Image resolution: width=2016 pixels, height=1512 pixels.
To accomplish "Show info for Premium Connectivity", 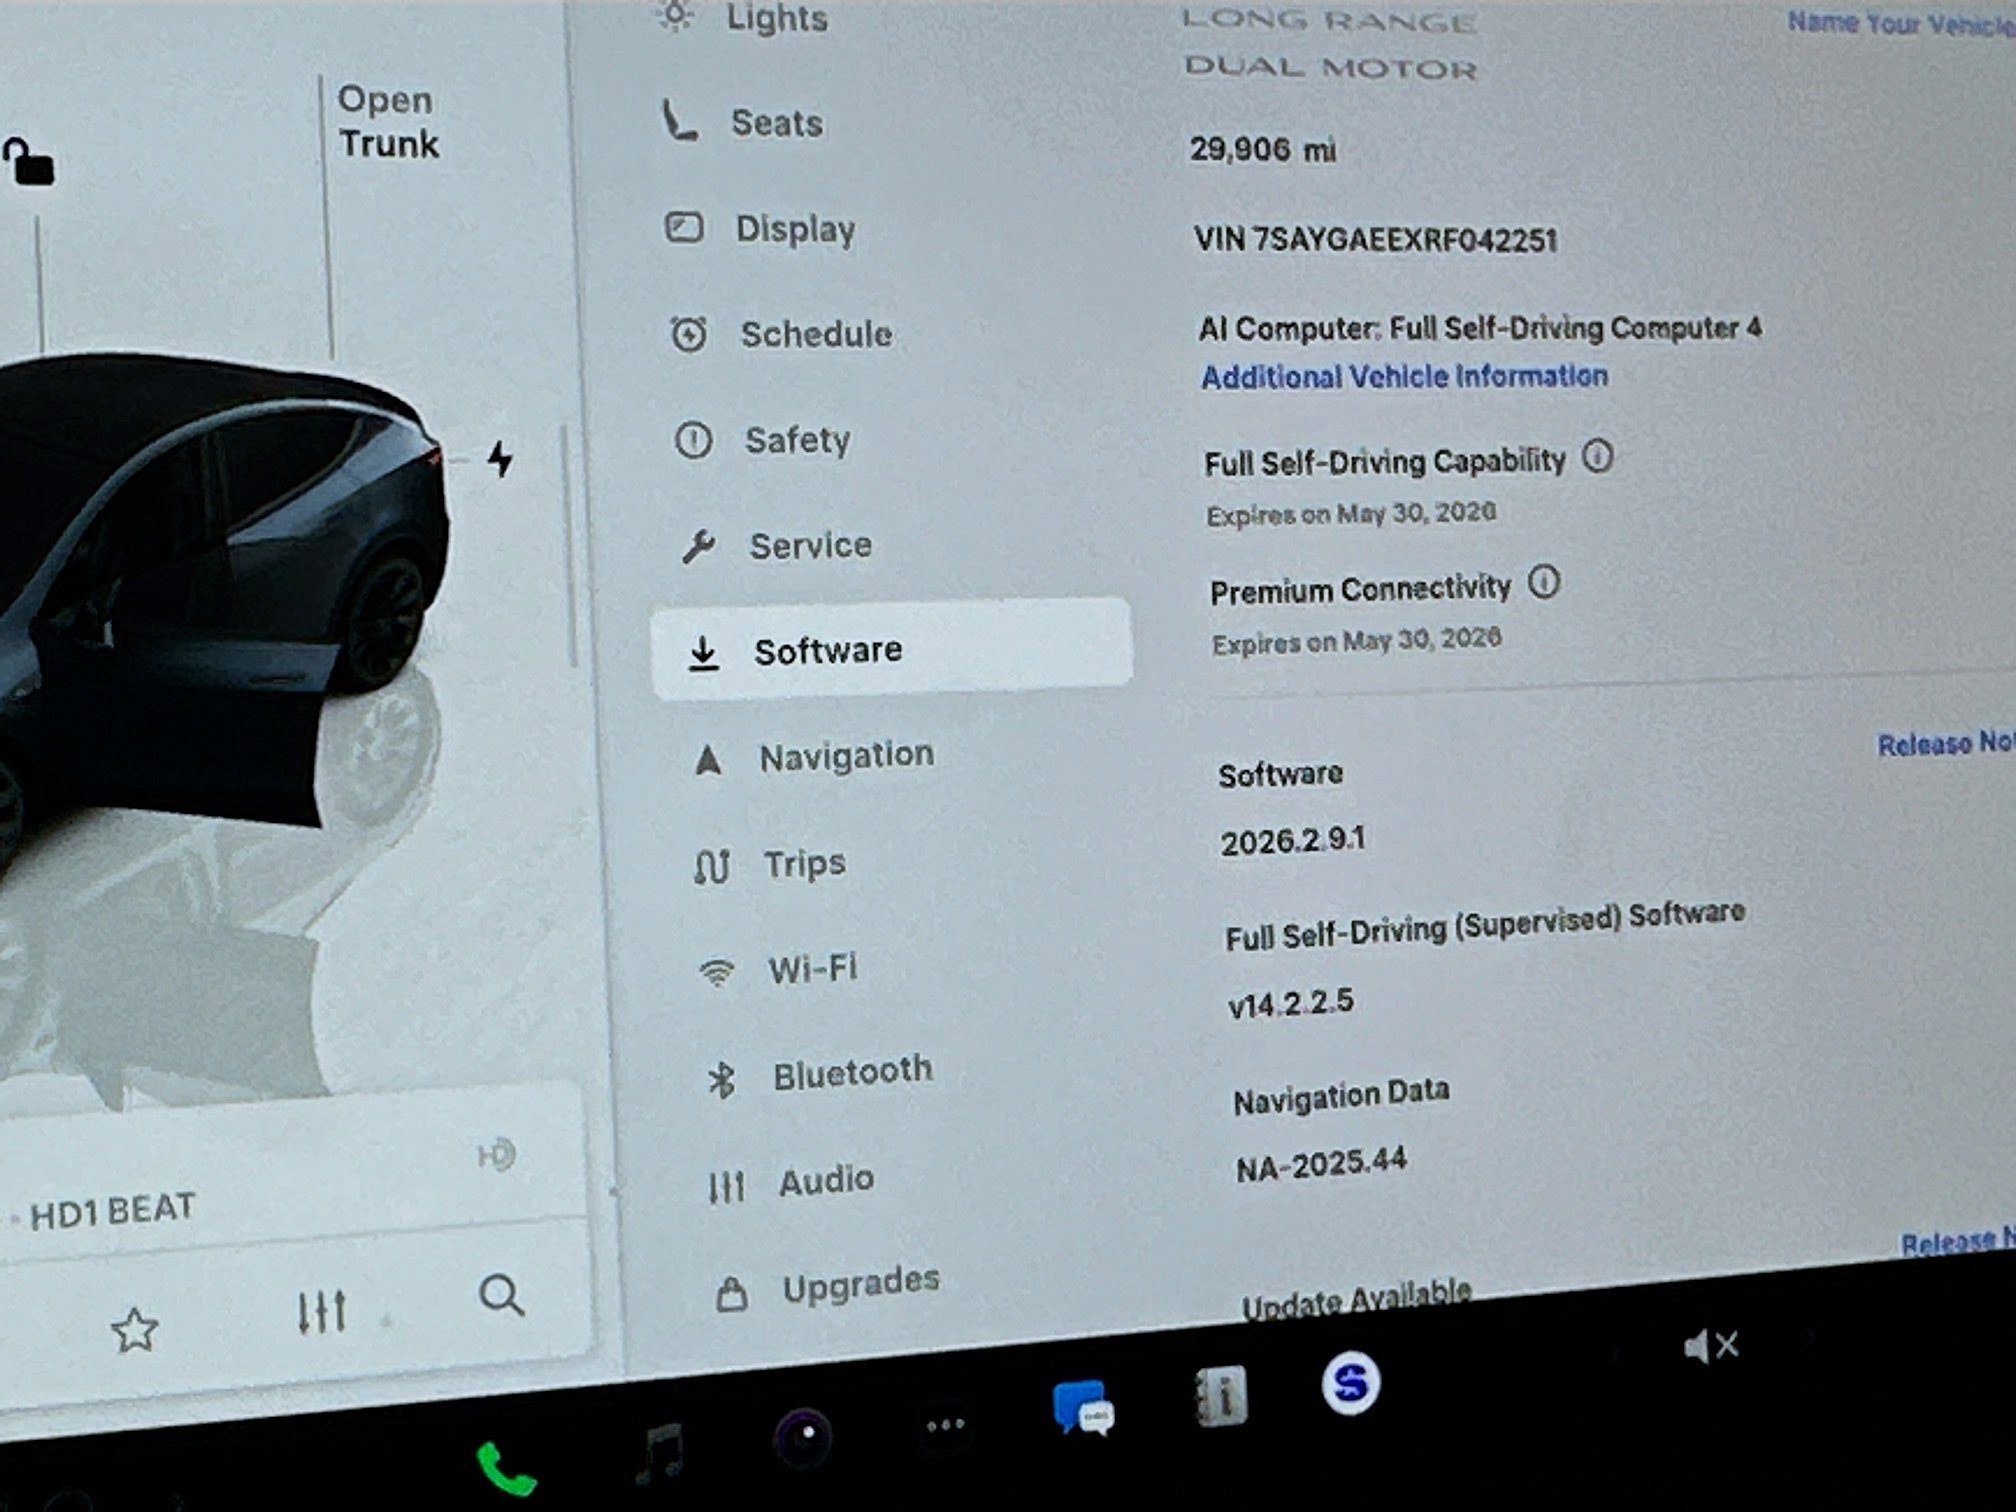I will (1544, 582).
